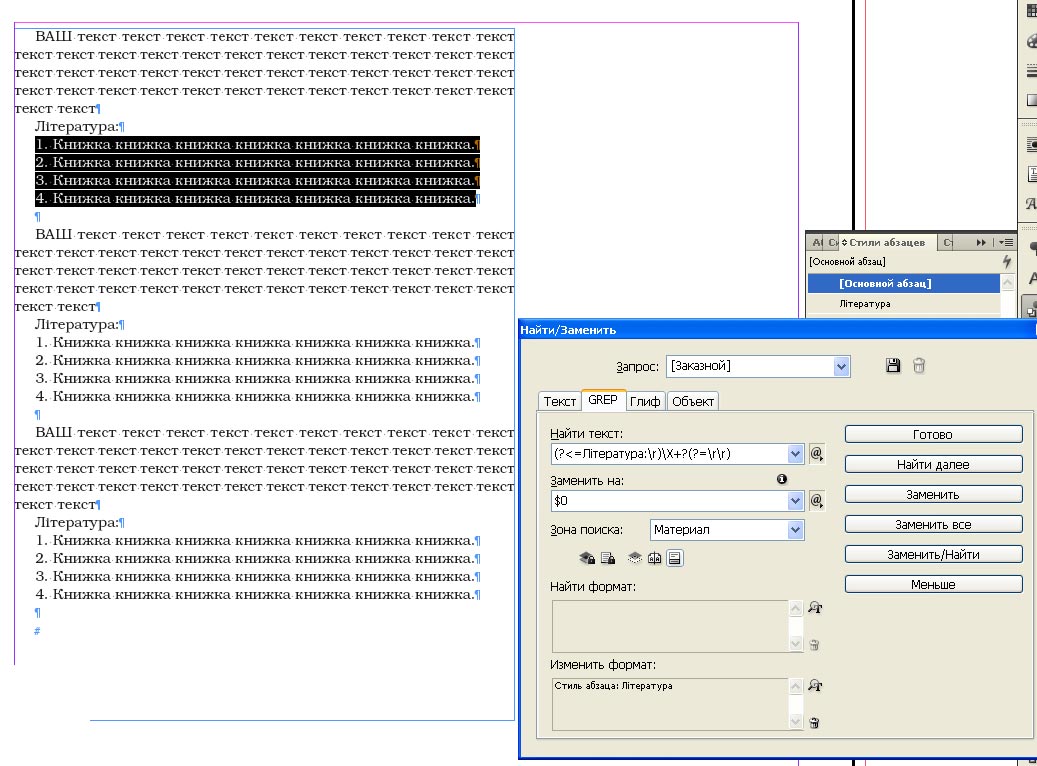The height and width of the screenshot is (766, 1037).
Task: Click the delete query trash icon
Action: point(918,366)
